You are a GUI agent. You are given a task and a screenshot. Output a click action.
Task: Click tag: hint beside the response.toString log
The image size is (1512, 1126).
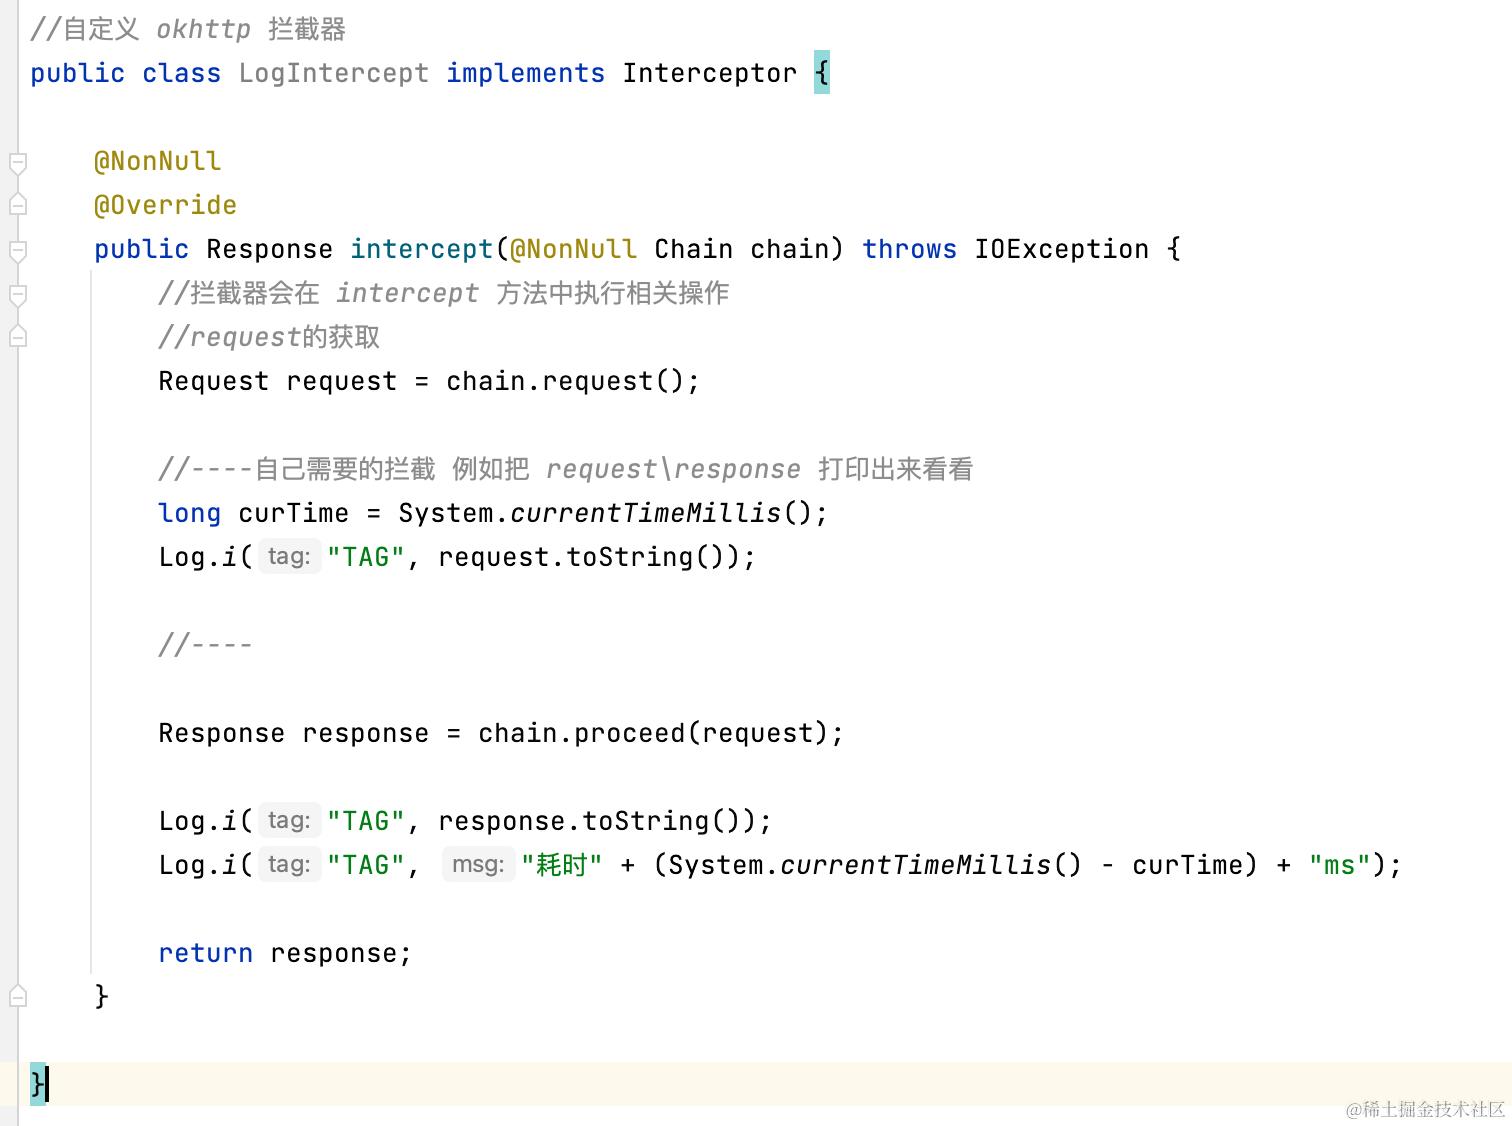click(x=289, y=820)
